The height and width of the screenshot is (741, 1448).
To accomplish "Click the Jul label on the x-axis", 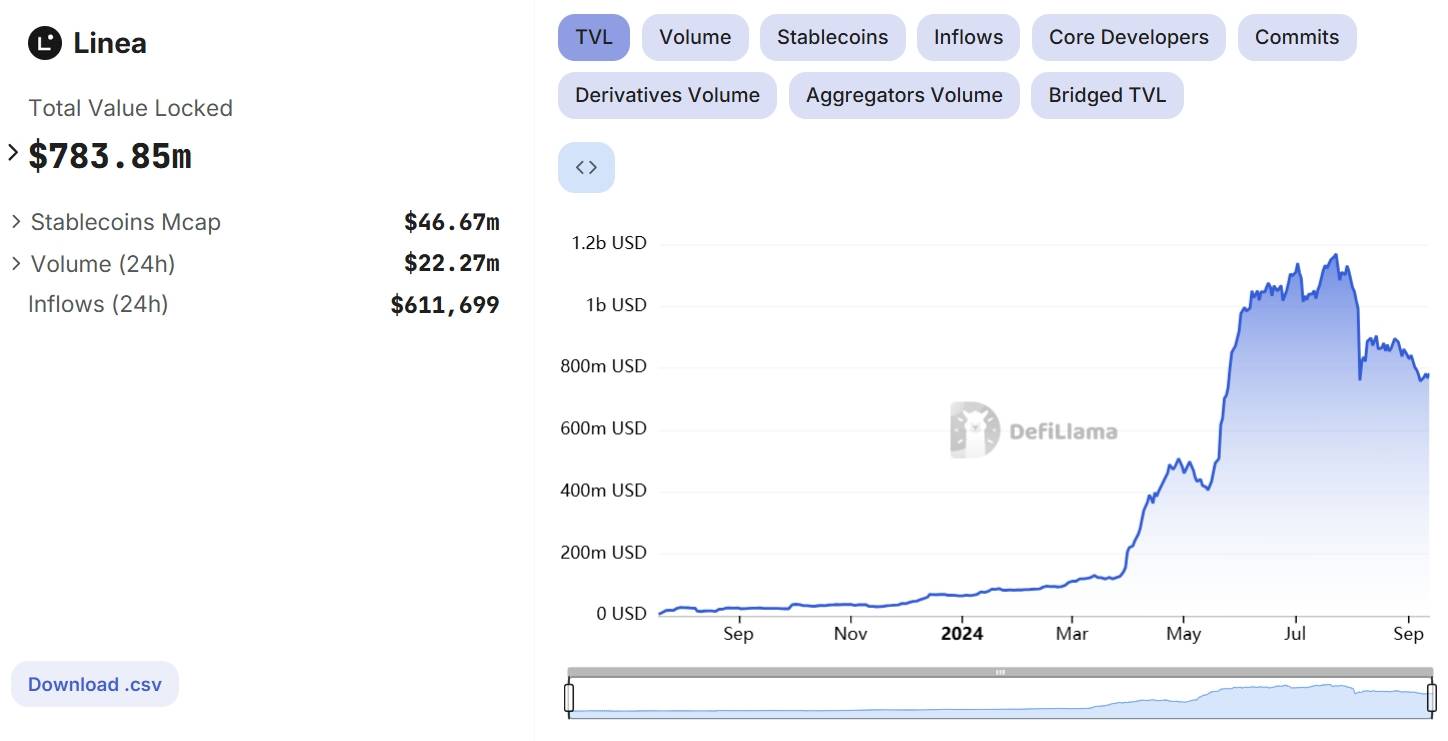I will point(1296,634).
